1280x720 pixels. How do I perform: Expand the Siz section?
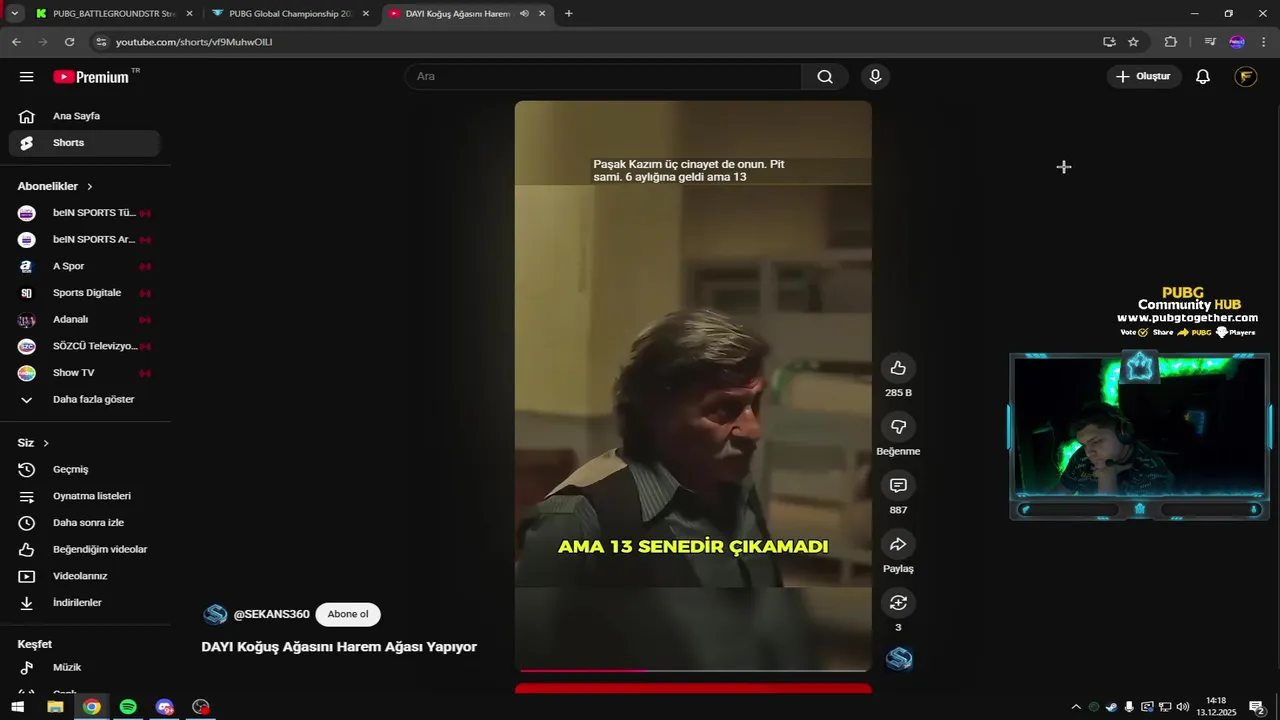click(x=33, y=443)
